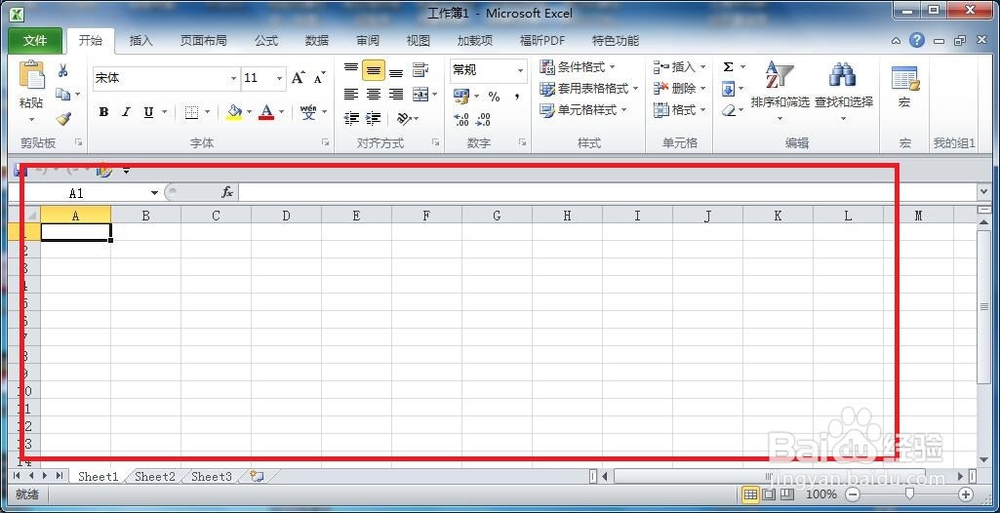Switch to the 公式 tab
Viewport: 1000px width, 513px height.
[x=266, y=41]
